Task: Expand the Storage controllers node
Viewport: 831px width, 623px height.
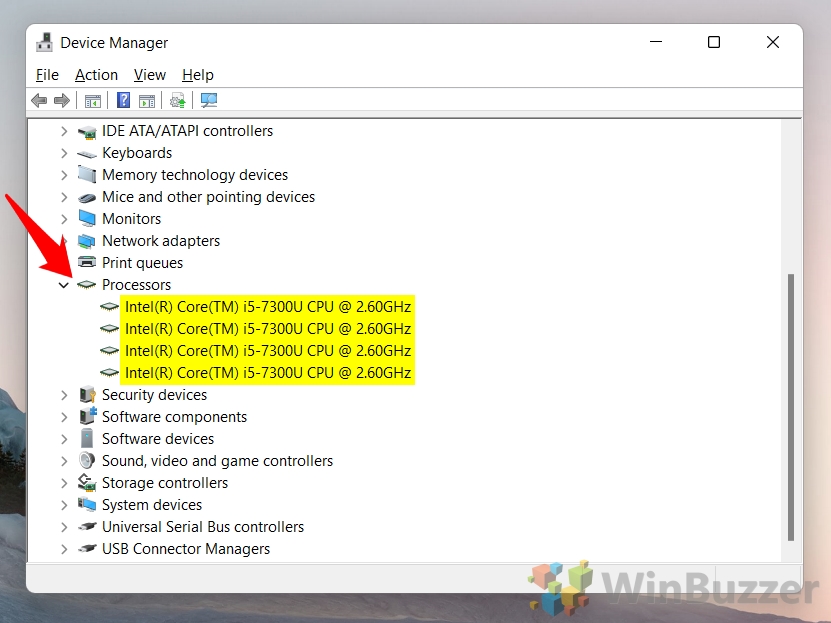Action: 64,483
